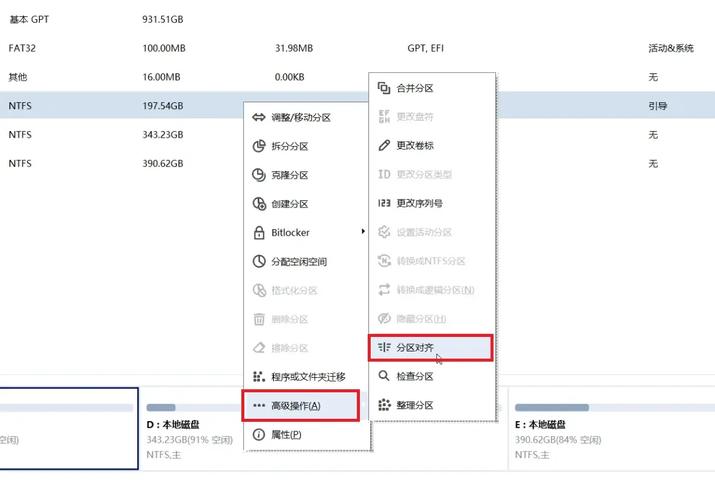Choose 整理分区 in the submenu
Viewport: 715px width, 500px height.
pyautogui.click(x=431, y=405)
